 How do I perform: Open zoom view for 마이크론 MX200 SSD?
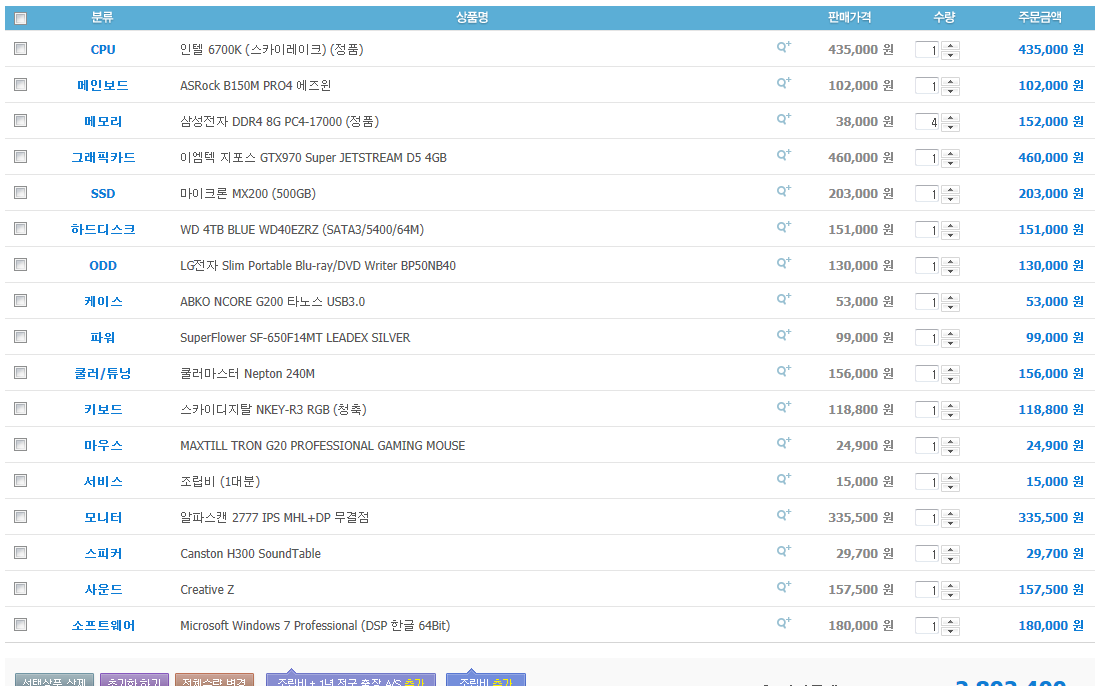point(783,191)
